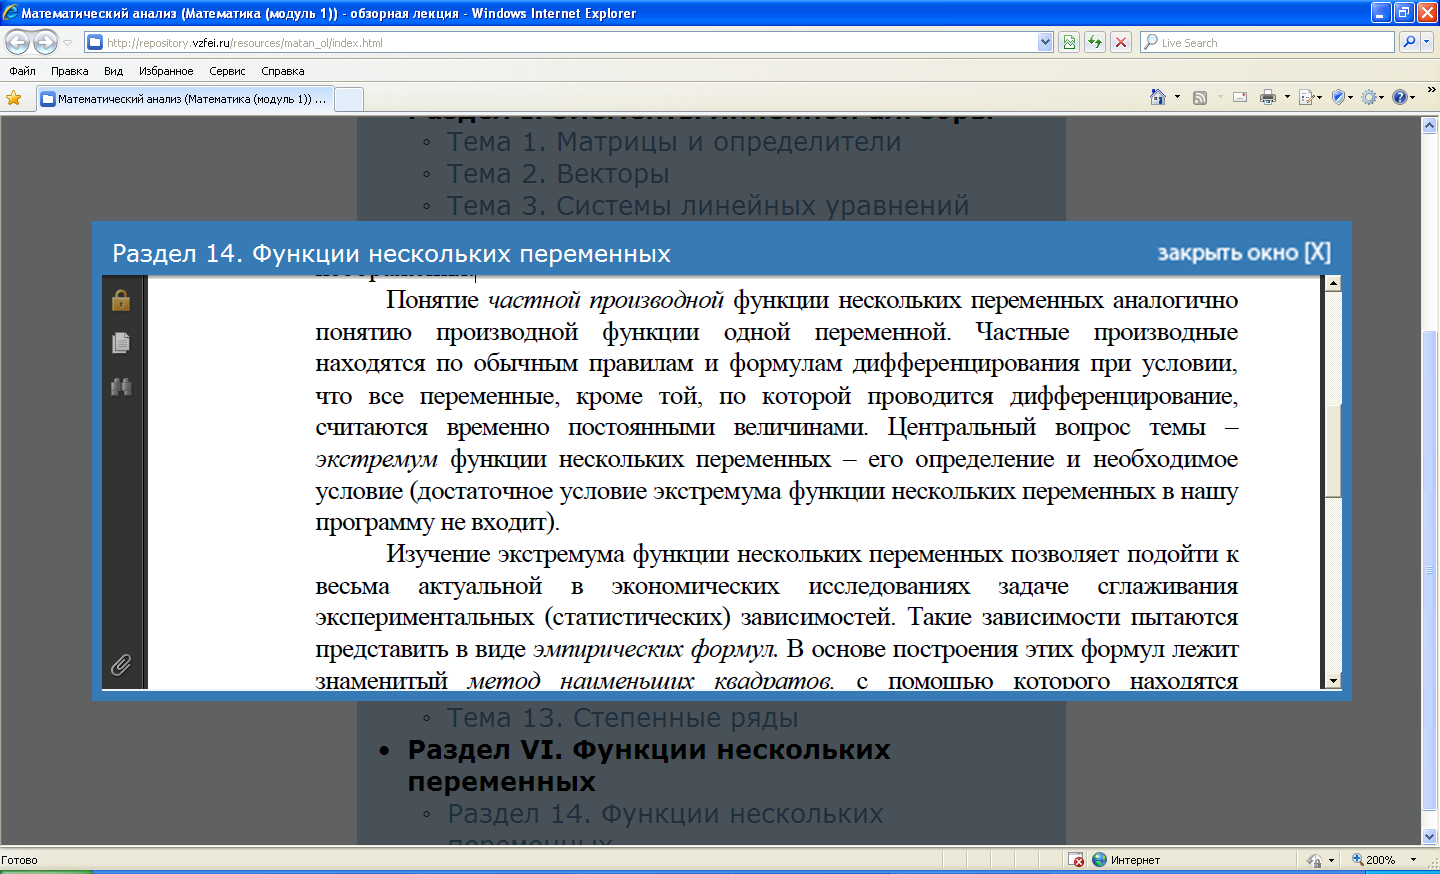This screenshot has width=1440, height=874.
Task: Run the search with magnifier button
Action: pyautogui.click(x=1409, y=42)
